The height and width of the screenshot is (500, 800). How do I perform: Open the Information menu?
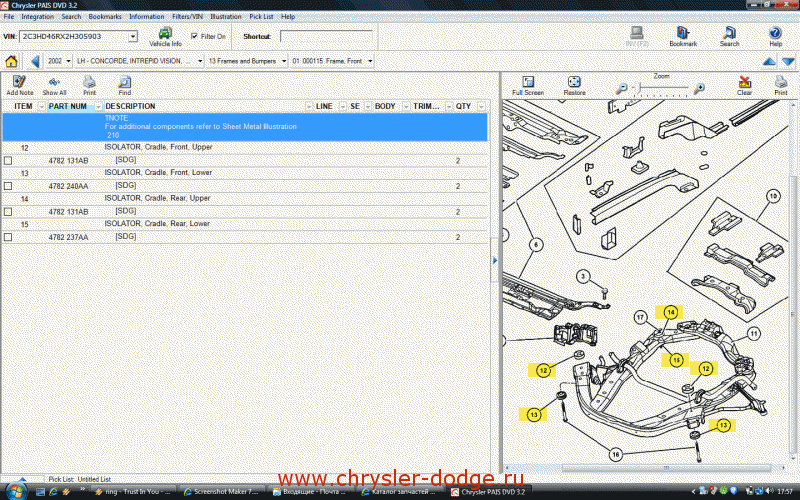point(146,17)
